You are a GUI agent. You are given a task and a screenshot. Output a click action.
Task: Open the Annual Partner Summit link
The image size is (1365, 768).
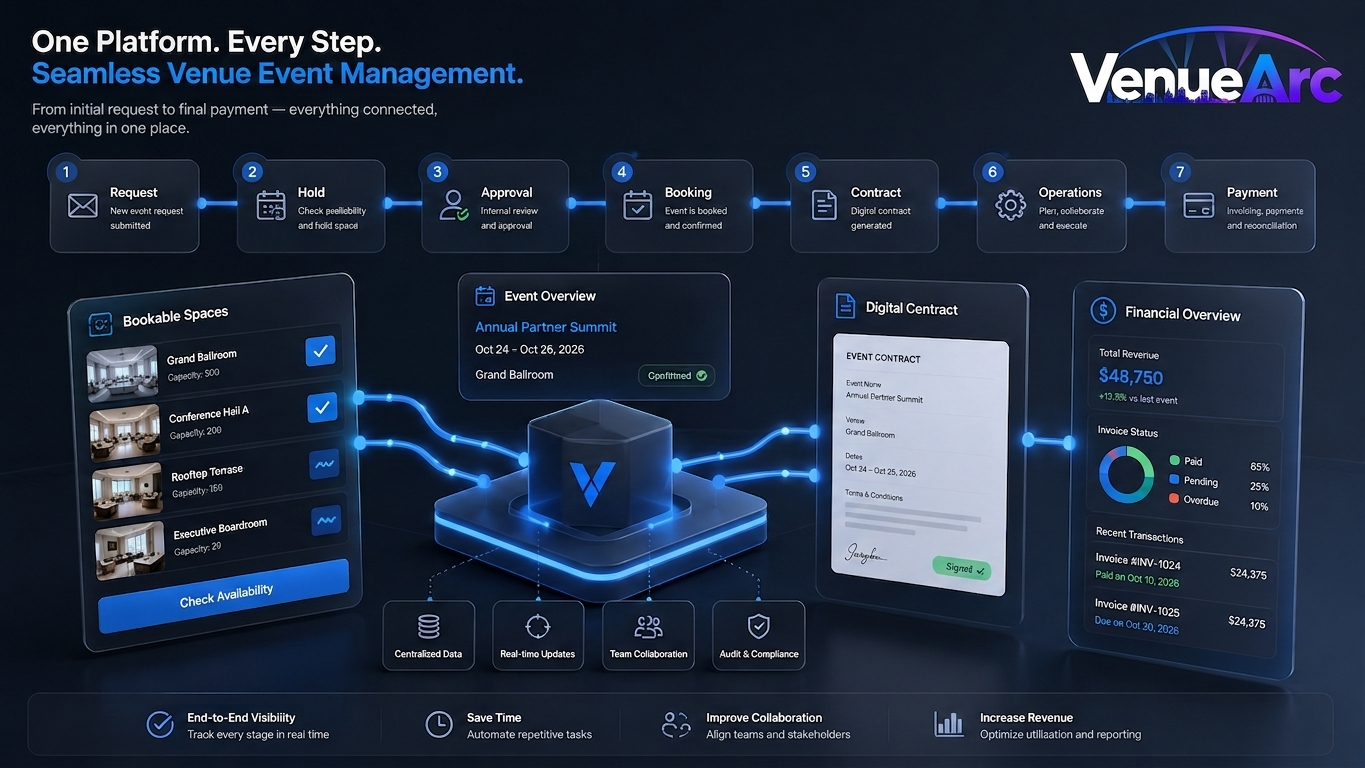(546, 327)
